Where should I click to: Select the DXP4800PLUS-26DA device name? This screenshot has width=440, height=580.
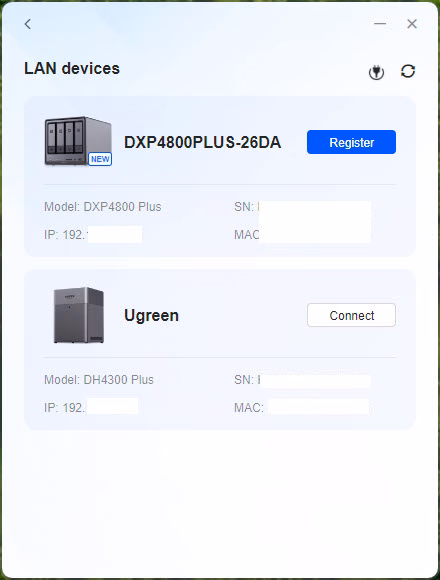coord(202,142)
